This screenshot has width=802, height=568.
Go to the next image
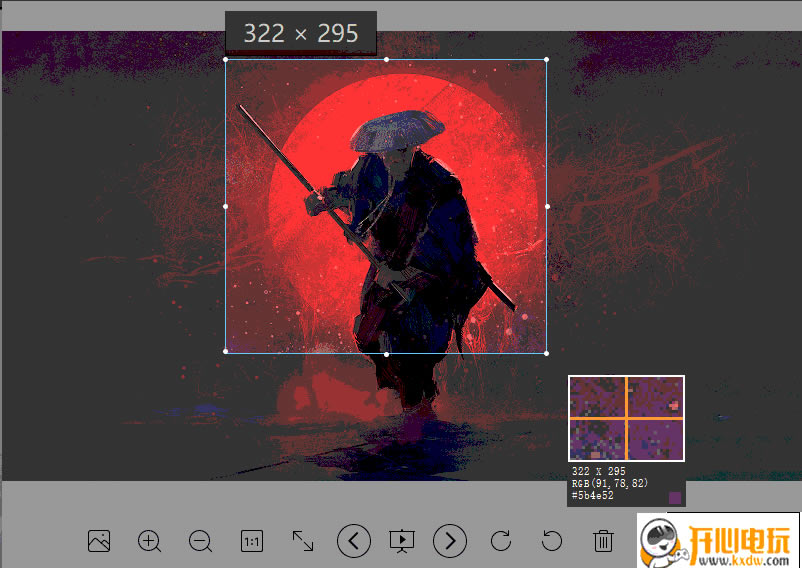tap(450, 541)
